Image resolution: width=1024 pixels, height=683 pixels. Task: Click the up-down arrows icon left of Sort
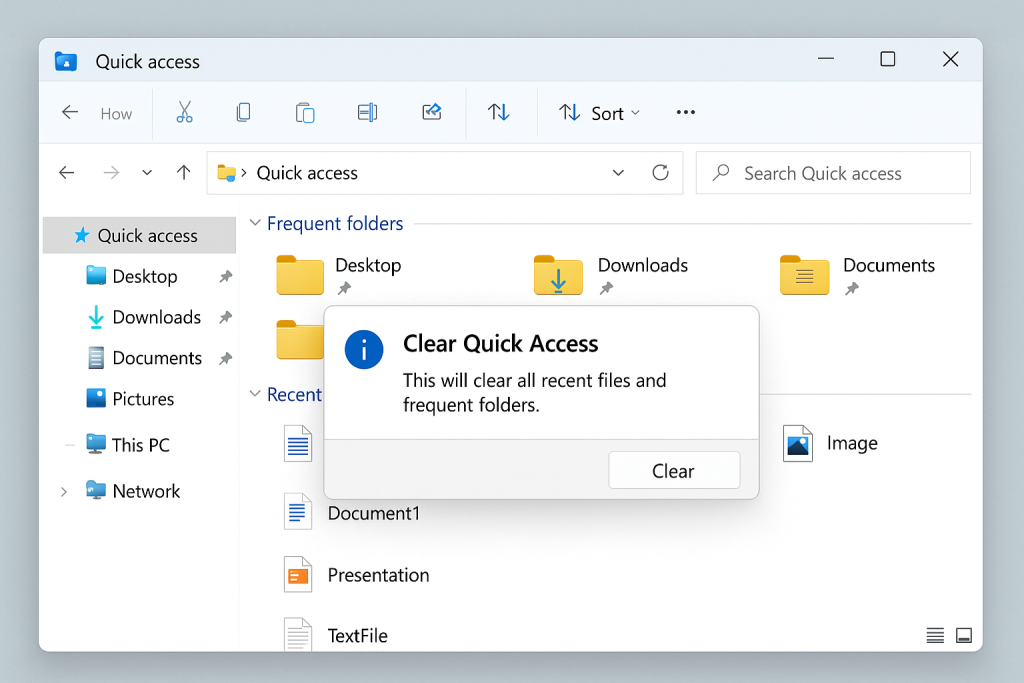pos(498,112)
